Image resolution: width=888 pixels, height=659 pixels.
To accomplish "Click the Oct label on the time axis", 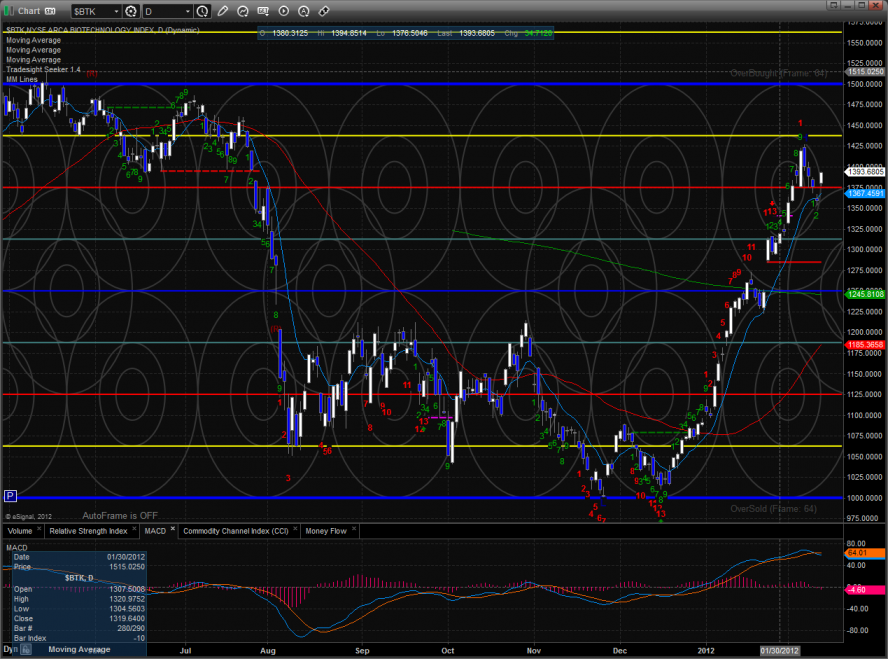I will [x=447, y=651].
